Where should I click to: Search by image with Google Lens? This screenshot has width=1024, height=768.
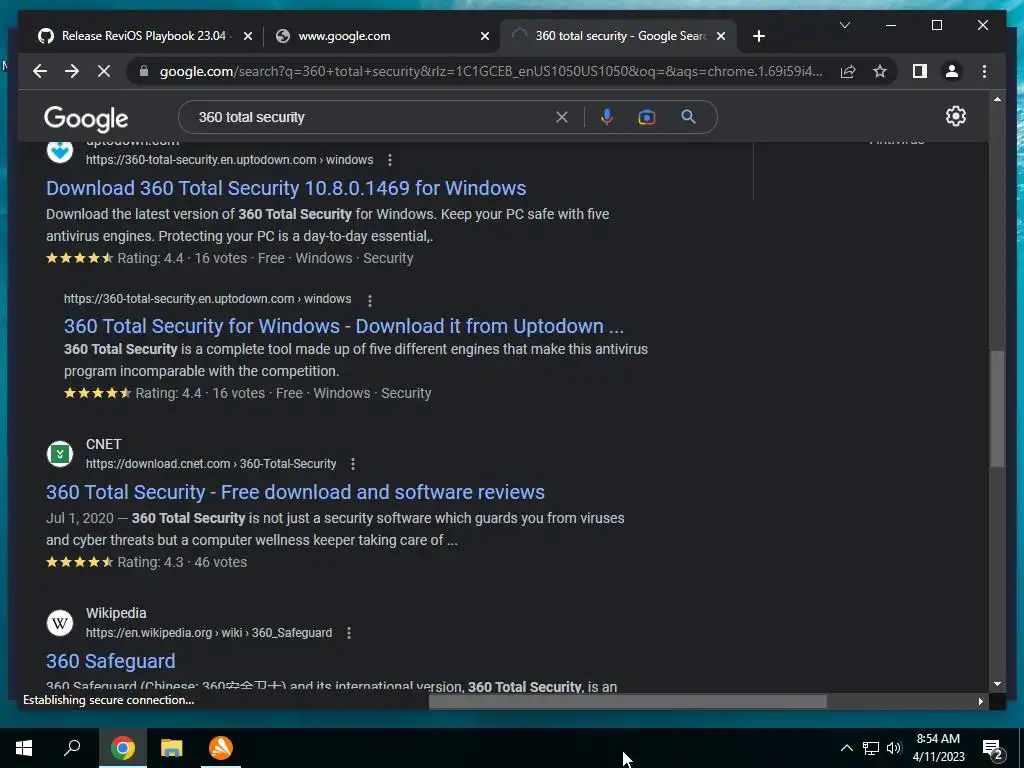[647, 117]
